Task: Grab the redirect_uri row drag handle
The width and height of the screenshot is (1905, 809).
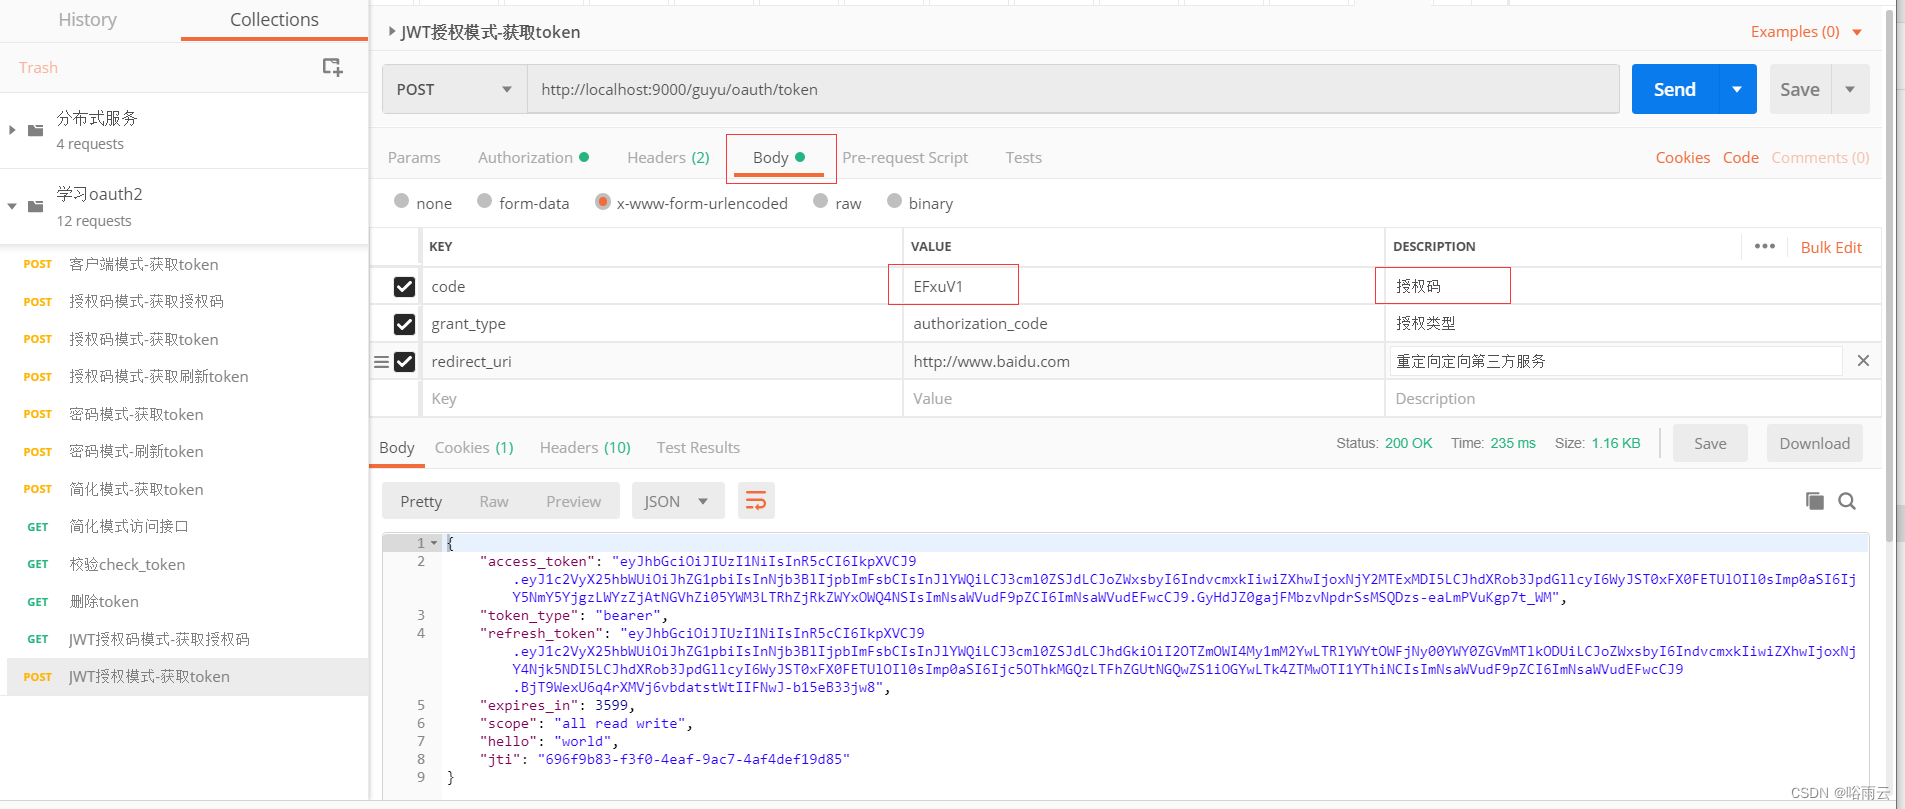Action: tap(381, 362)
